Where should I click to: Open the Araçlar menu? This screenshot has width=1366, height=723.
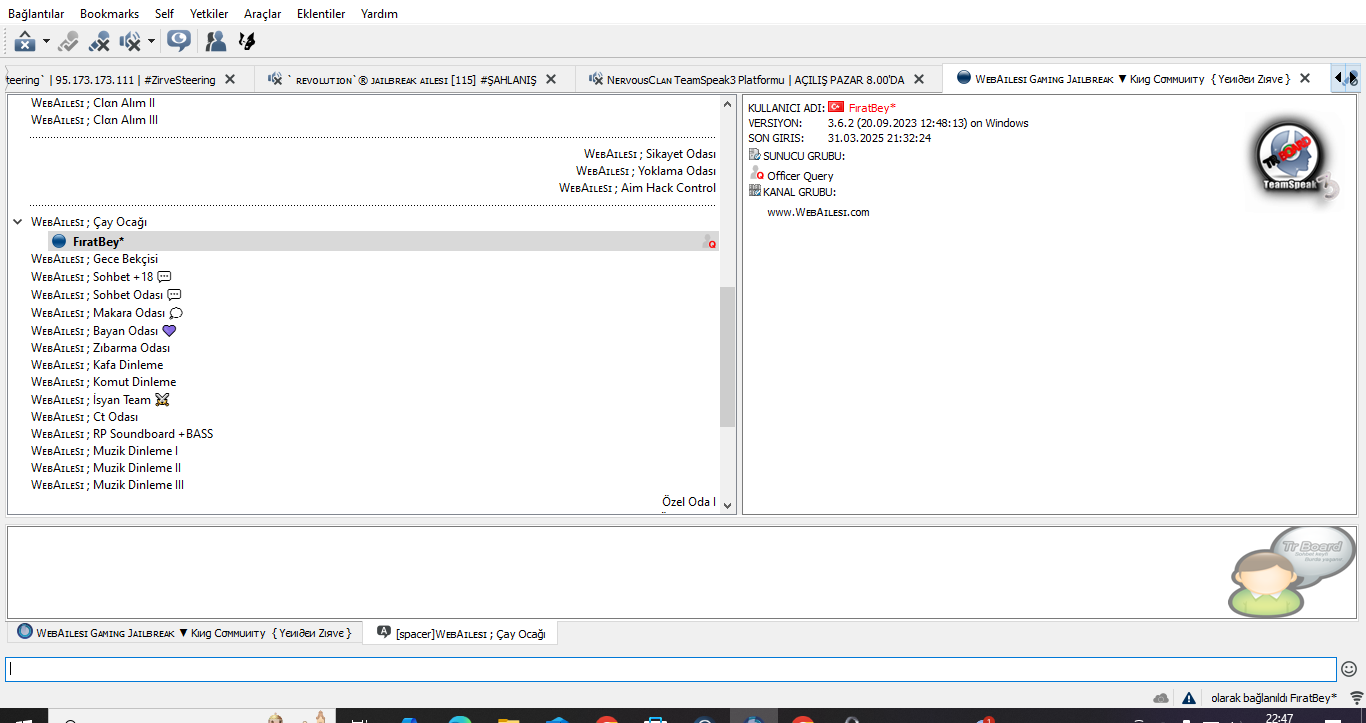(x=263, y=14)
